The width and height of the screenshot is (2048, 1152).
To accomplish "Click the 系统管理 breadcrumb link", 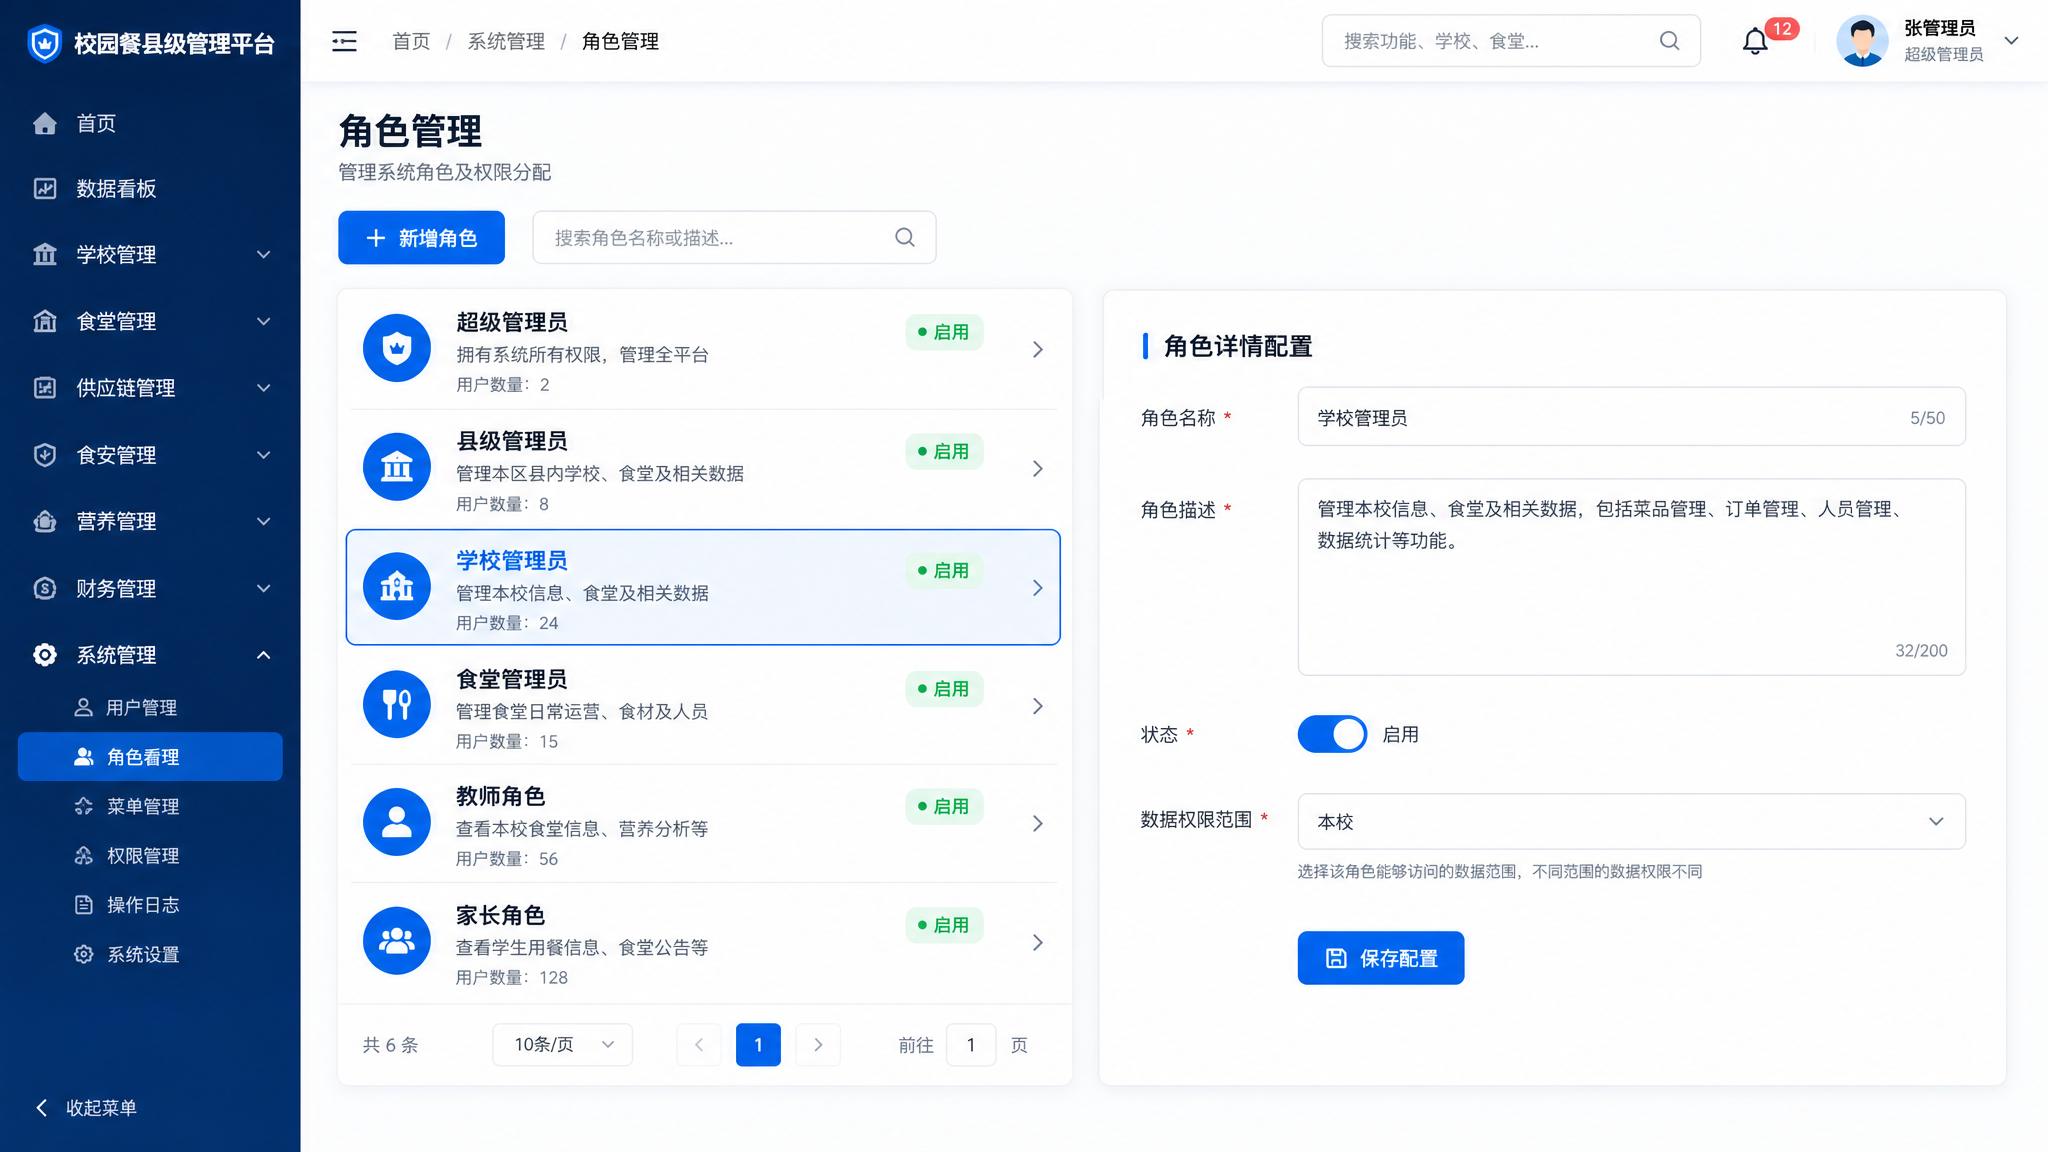I will coord(506,41).
